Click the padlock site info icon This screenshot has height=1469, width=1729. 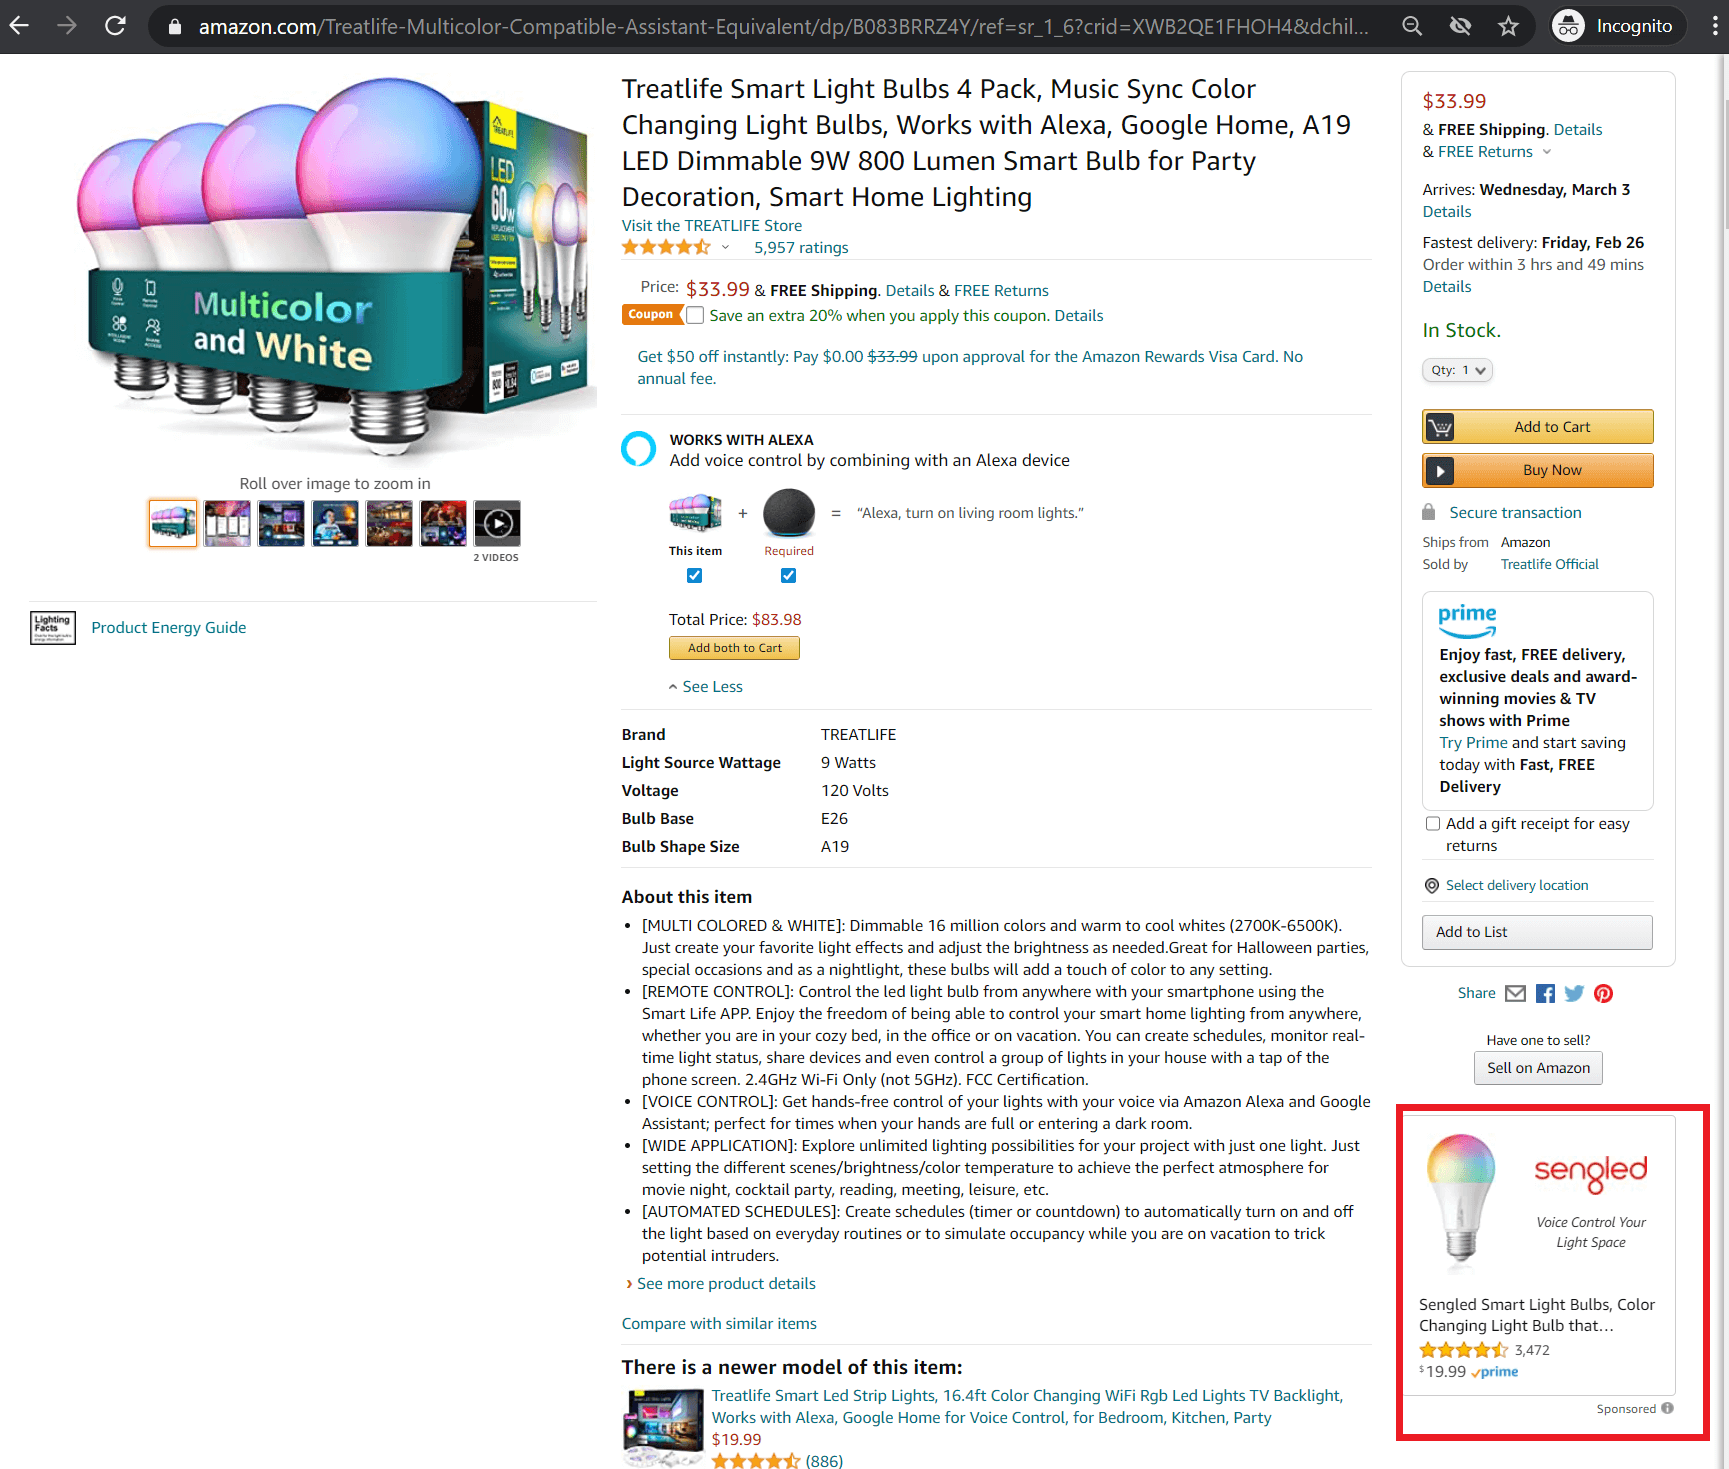point(175,27)
